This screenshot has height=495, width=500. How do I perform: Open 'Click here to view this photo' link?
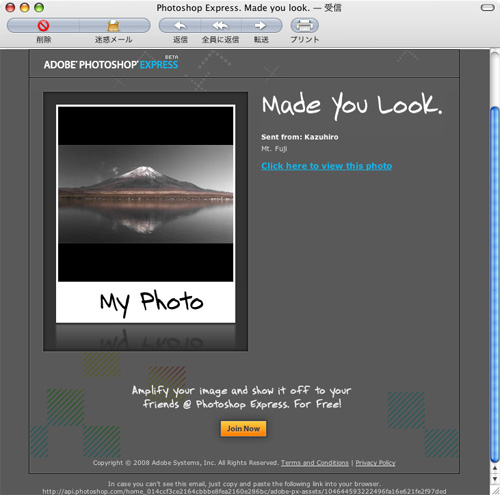point(326,166)
